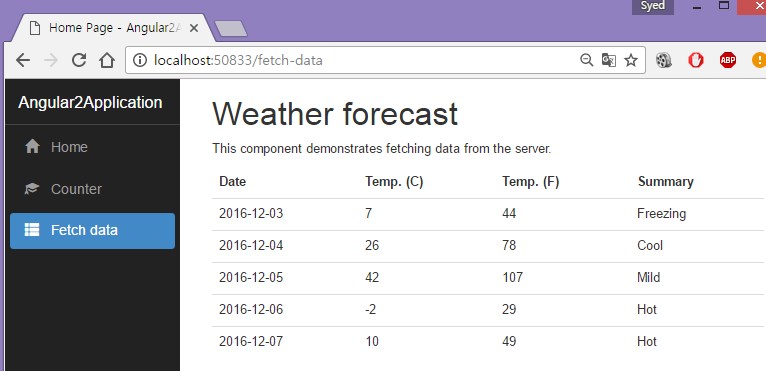Click the orange exclamation extension icon
Viewport: 766px width, 371px height.
pyautogui.click(x=759, y=60)
